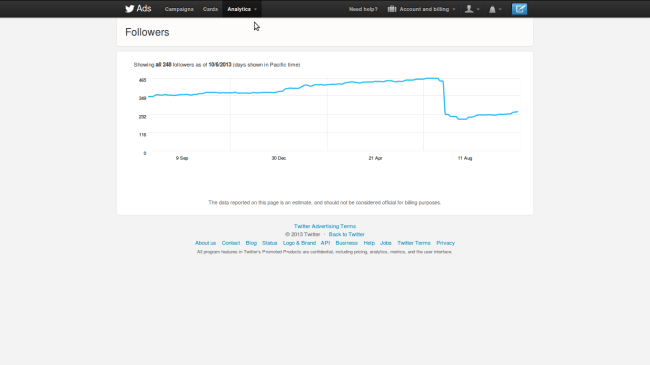
Task: Click Back to Twitter link
Action: [x=347, y=234]
